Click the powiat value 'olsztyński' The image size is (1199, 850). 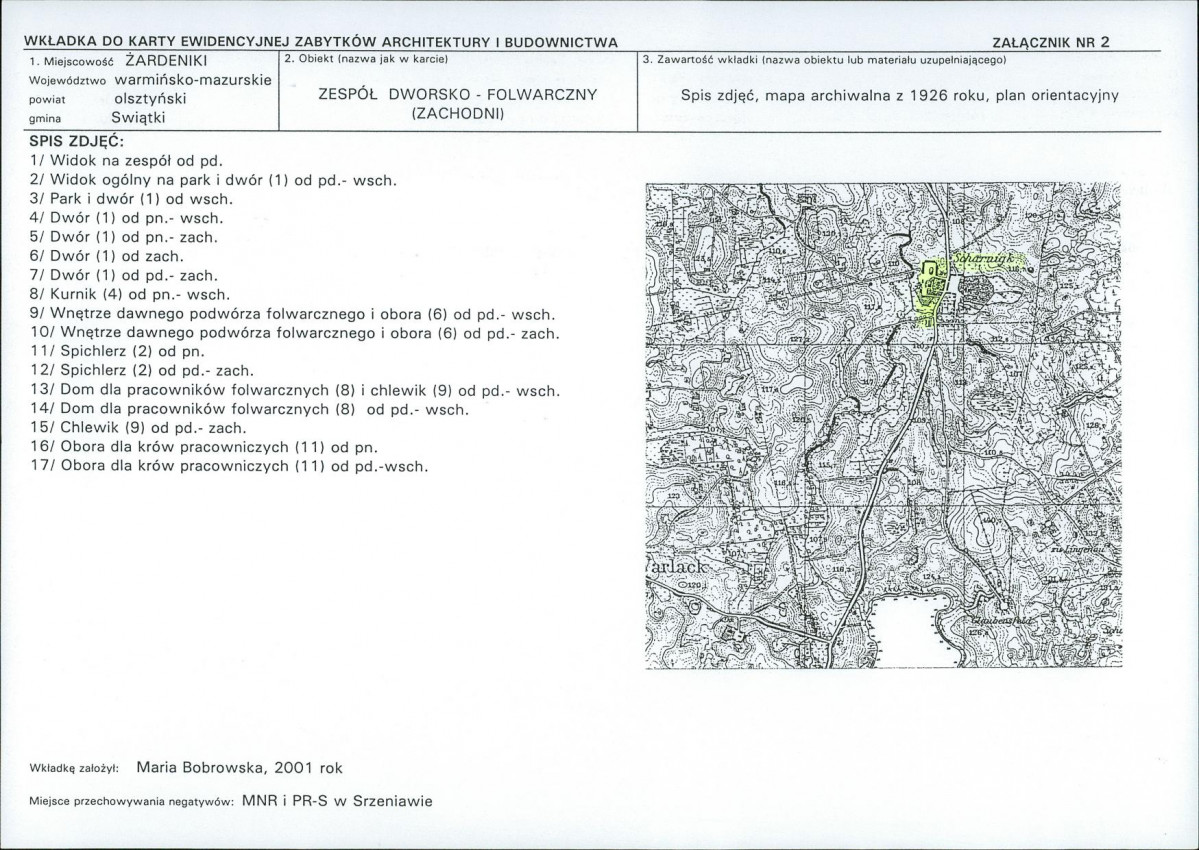[150, 99]
